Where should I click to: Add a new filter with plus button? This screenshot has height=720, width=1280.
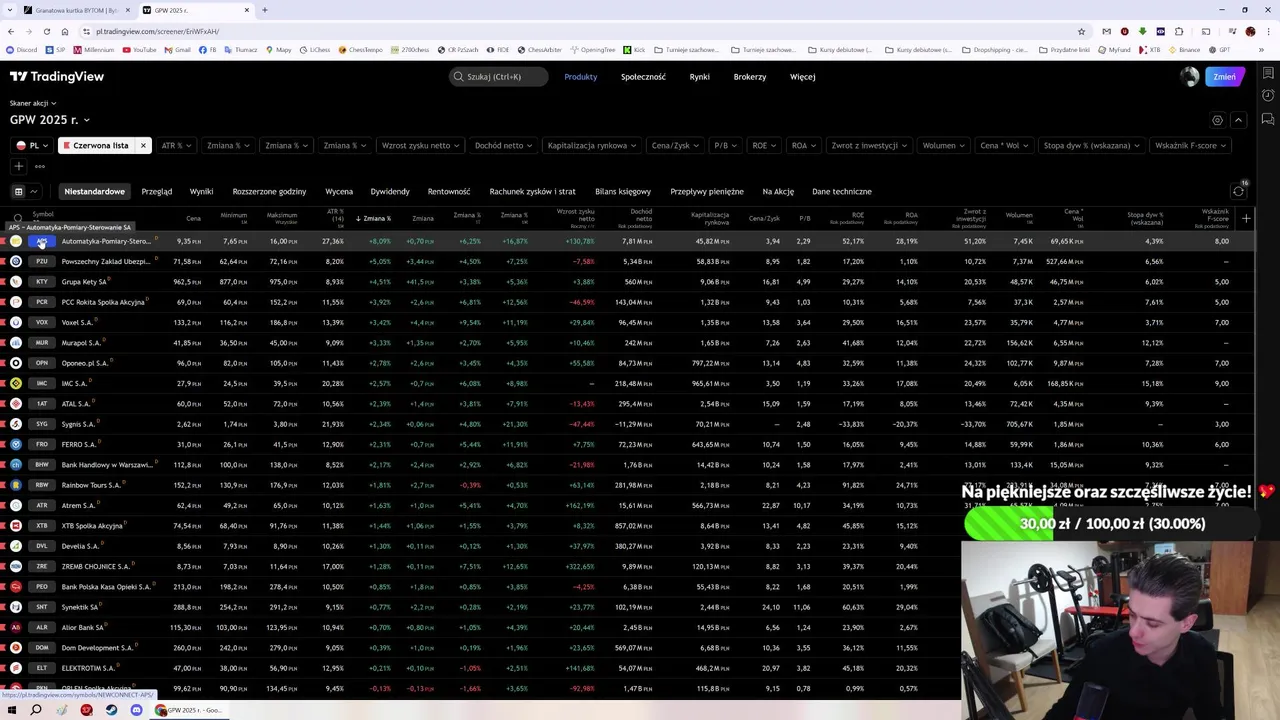click(x=18, y=166)
